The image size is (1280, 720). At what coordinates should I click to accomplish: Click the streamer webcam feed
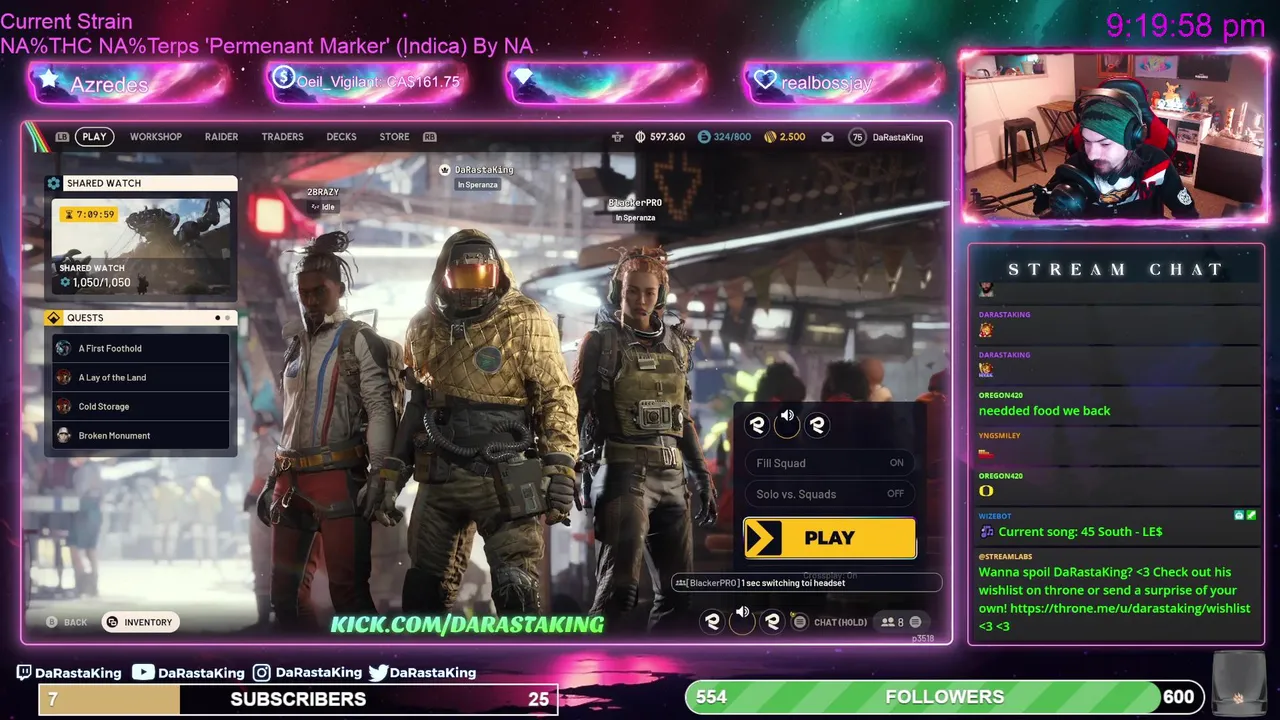click(1113, 135)
